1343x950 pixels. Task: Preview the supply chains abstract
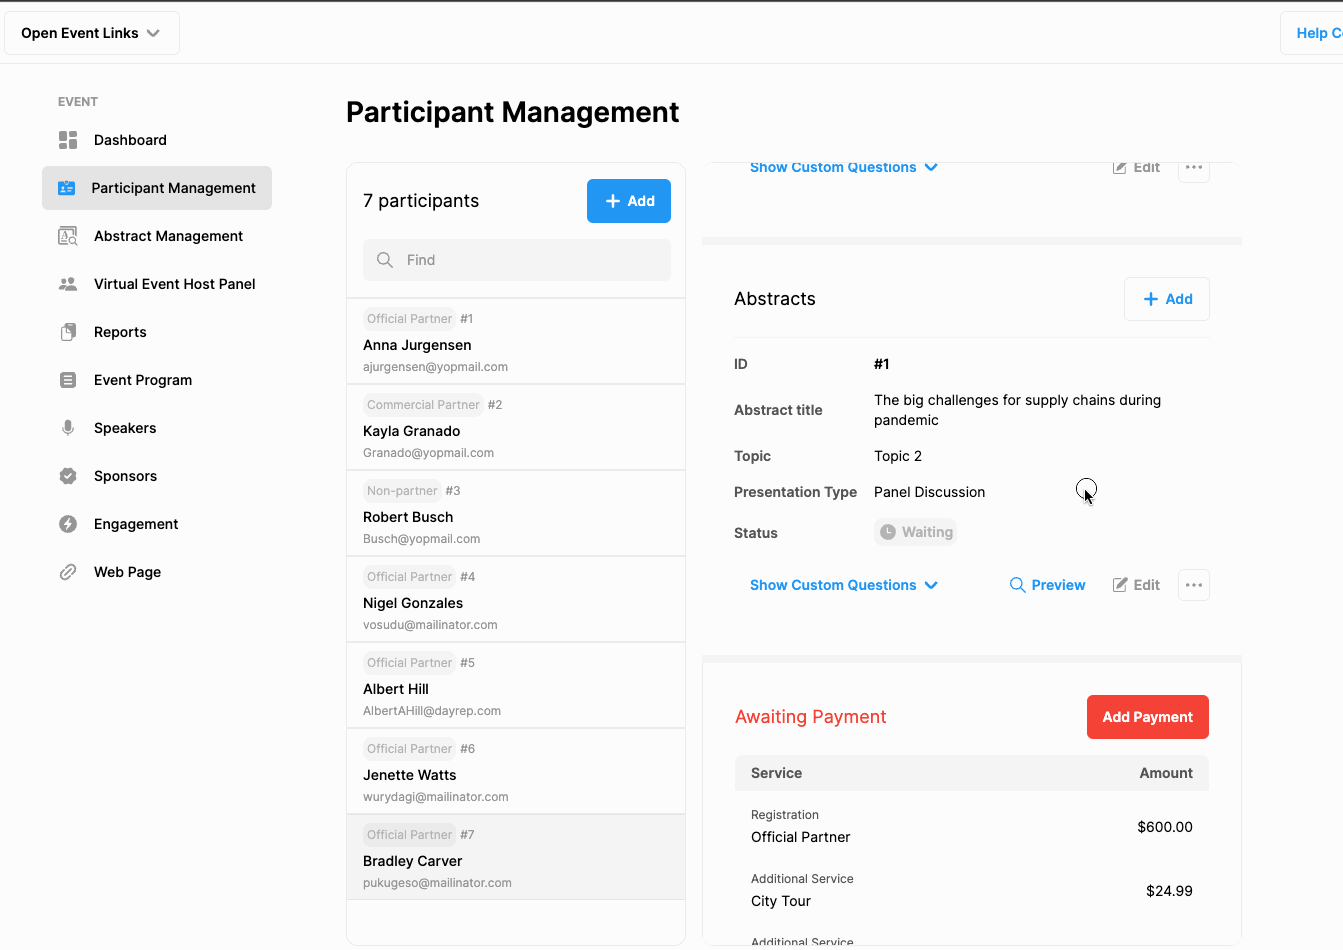[1047, 585]
